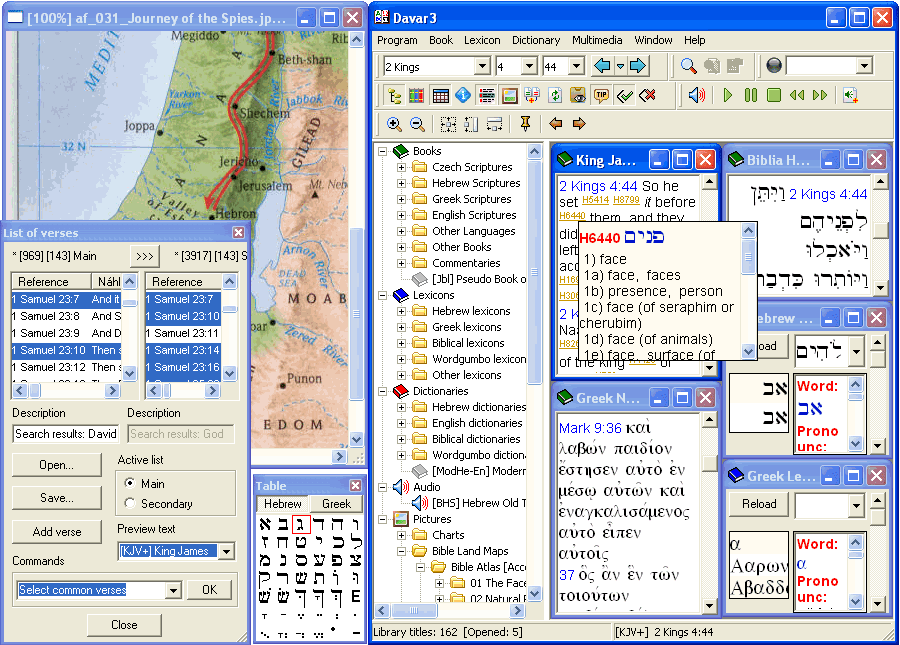Go to next verse with blue right arrow
The height and width of the screenshot is (645, 900).
point(638,66)
